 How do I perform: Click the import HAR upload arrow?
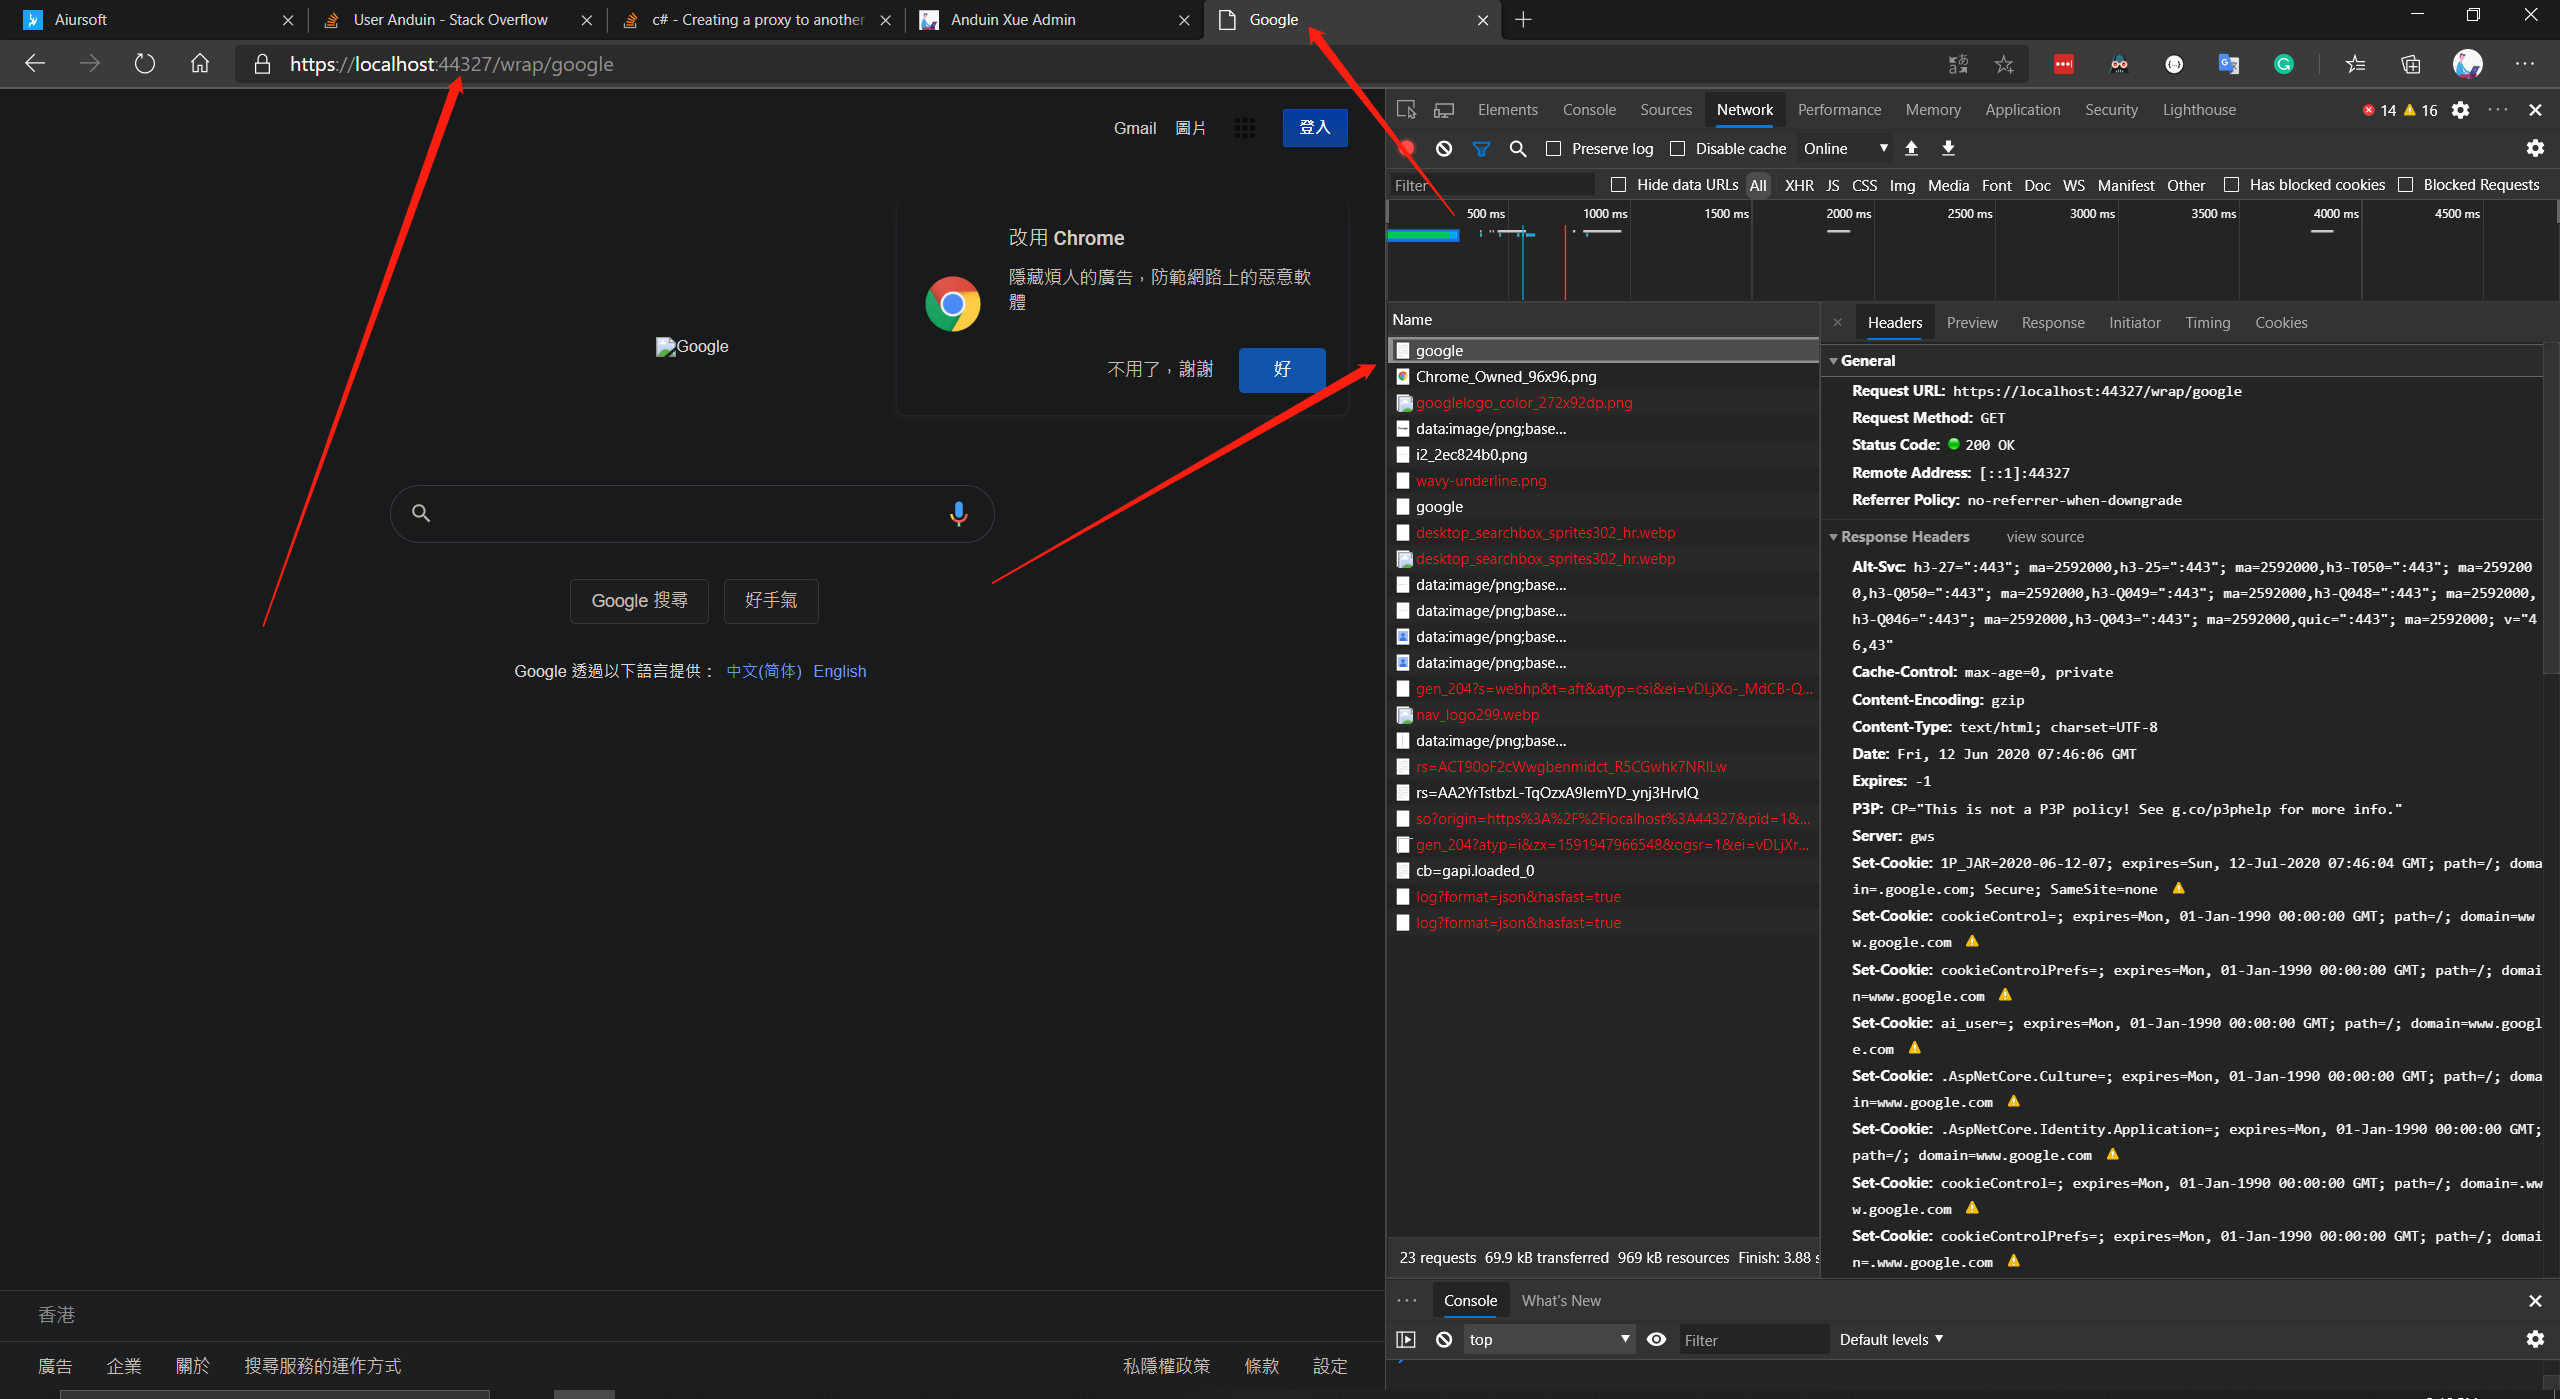pos(1911,148)
